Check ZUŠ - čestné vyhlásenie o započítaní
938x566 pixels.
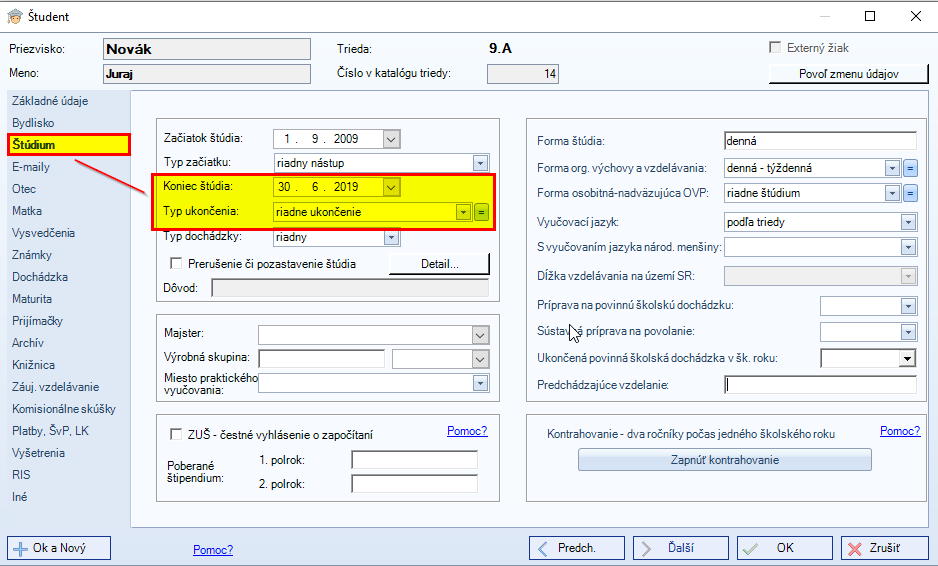click(x=176, y=434)
